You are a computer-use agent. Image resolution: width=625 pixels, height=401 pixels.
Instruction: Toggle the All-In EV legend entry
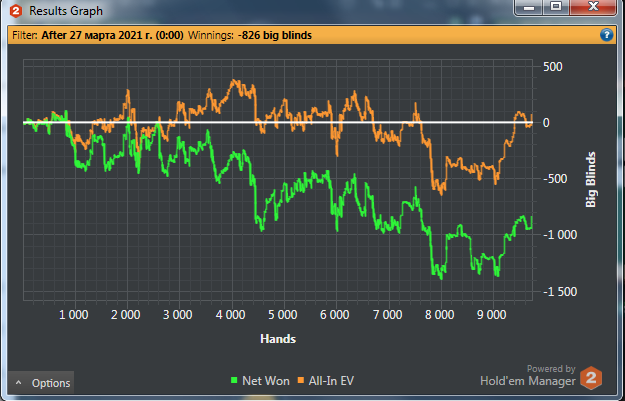326,381
